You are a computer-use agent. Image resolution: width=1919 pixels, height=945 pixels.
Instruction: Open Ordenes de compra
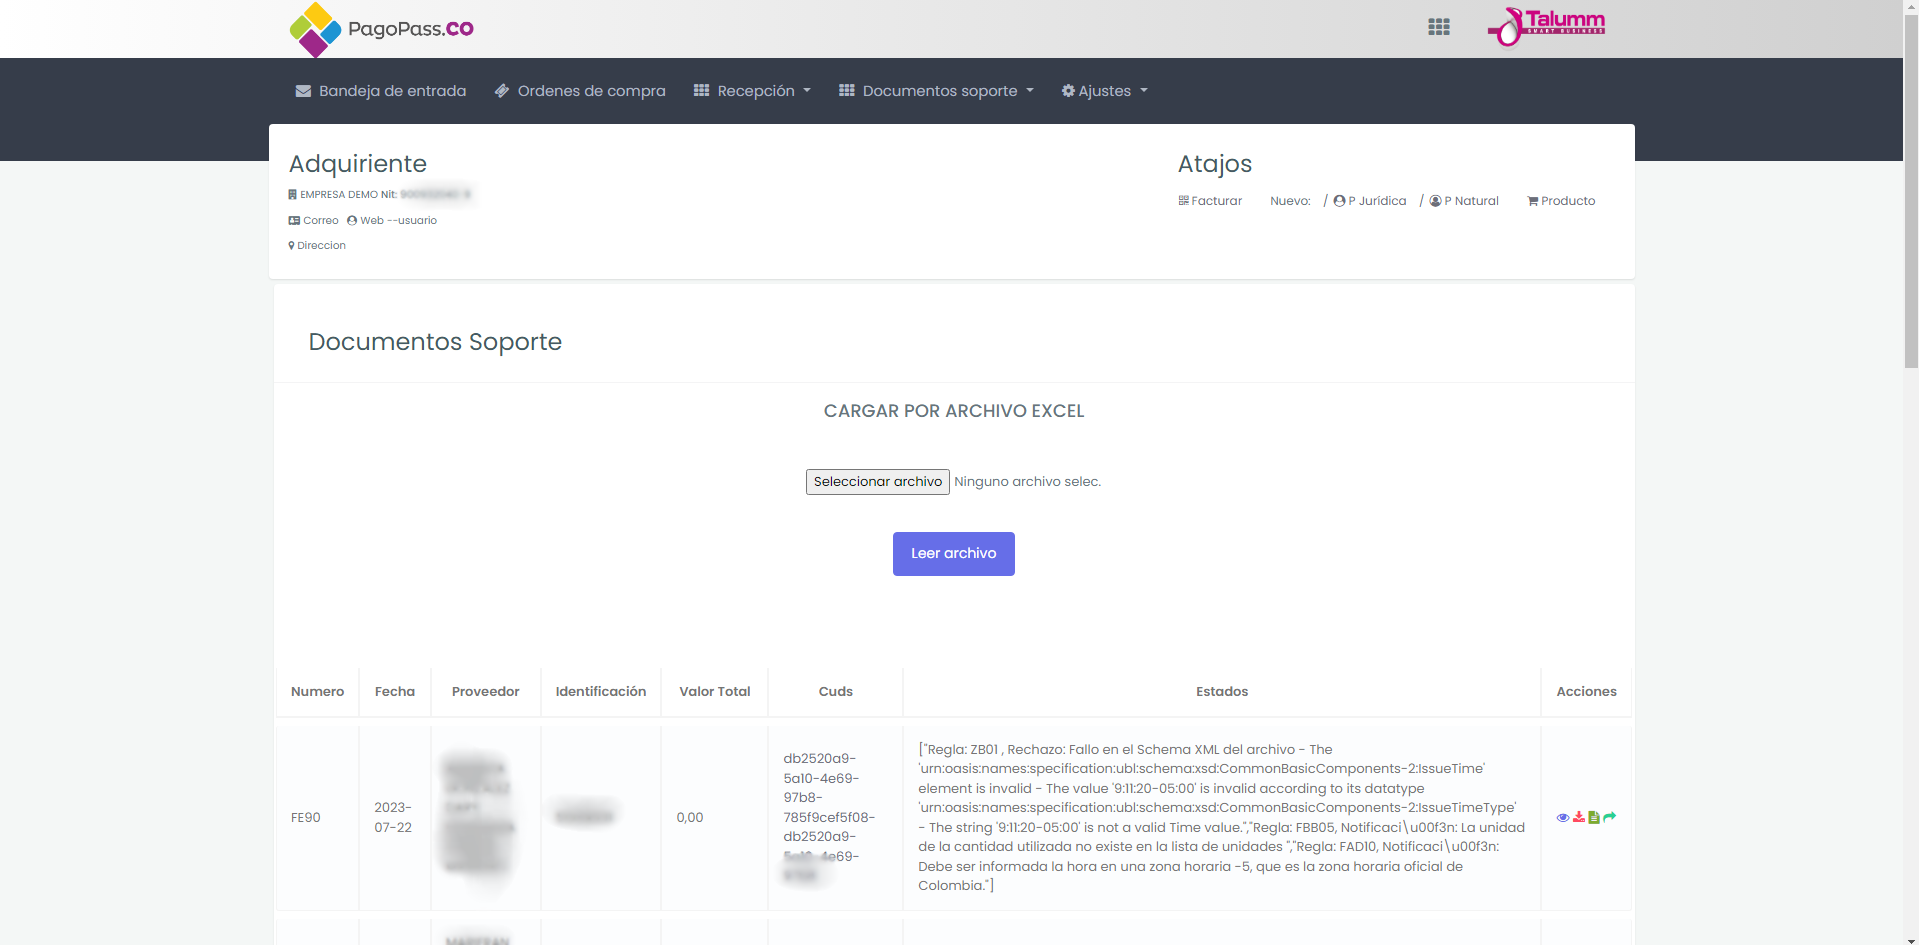pos(580,91)
